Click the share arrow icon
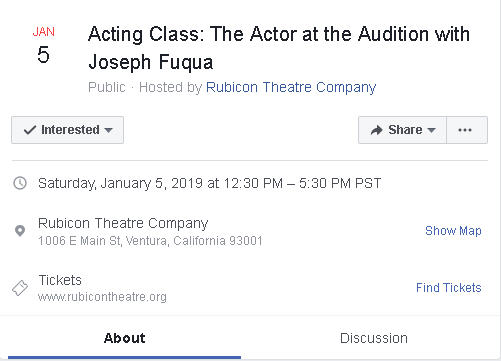501x361 pixels. click(x=377, y=130)
